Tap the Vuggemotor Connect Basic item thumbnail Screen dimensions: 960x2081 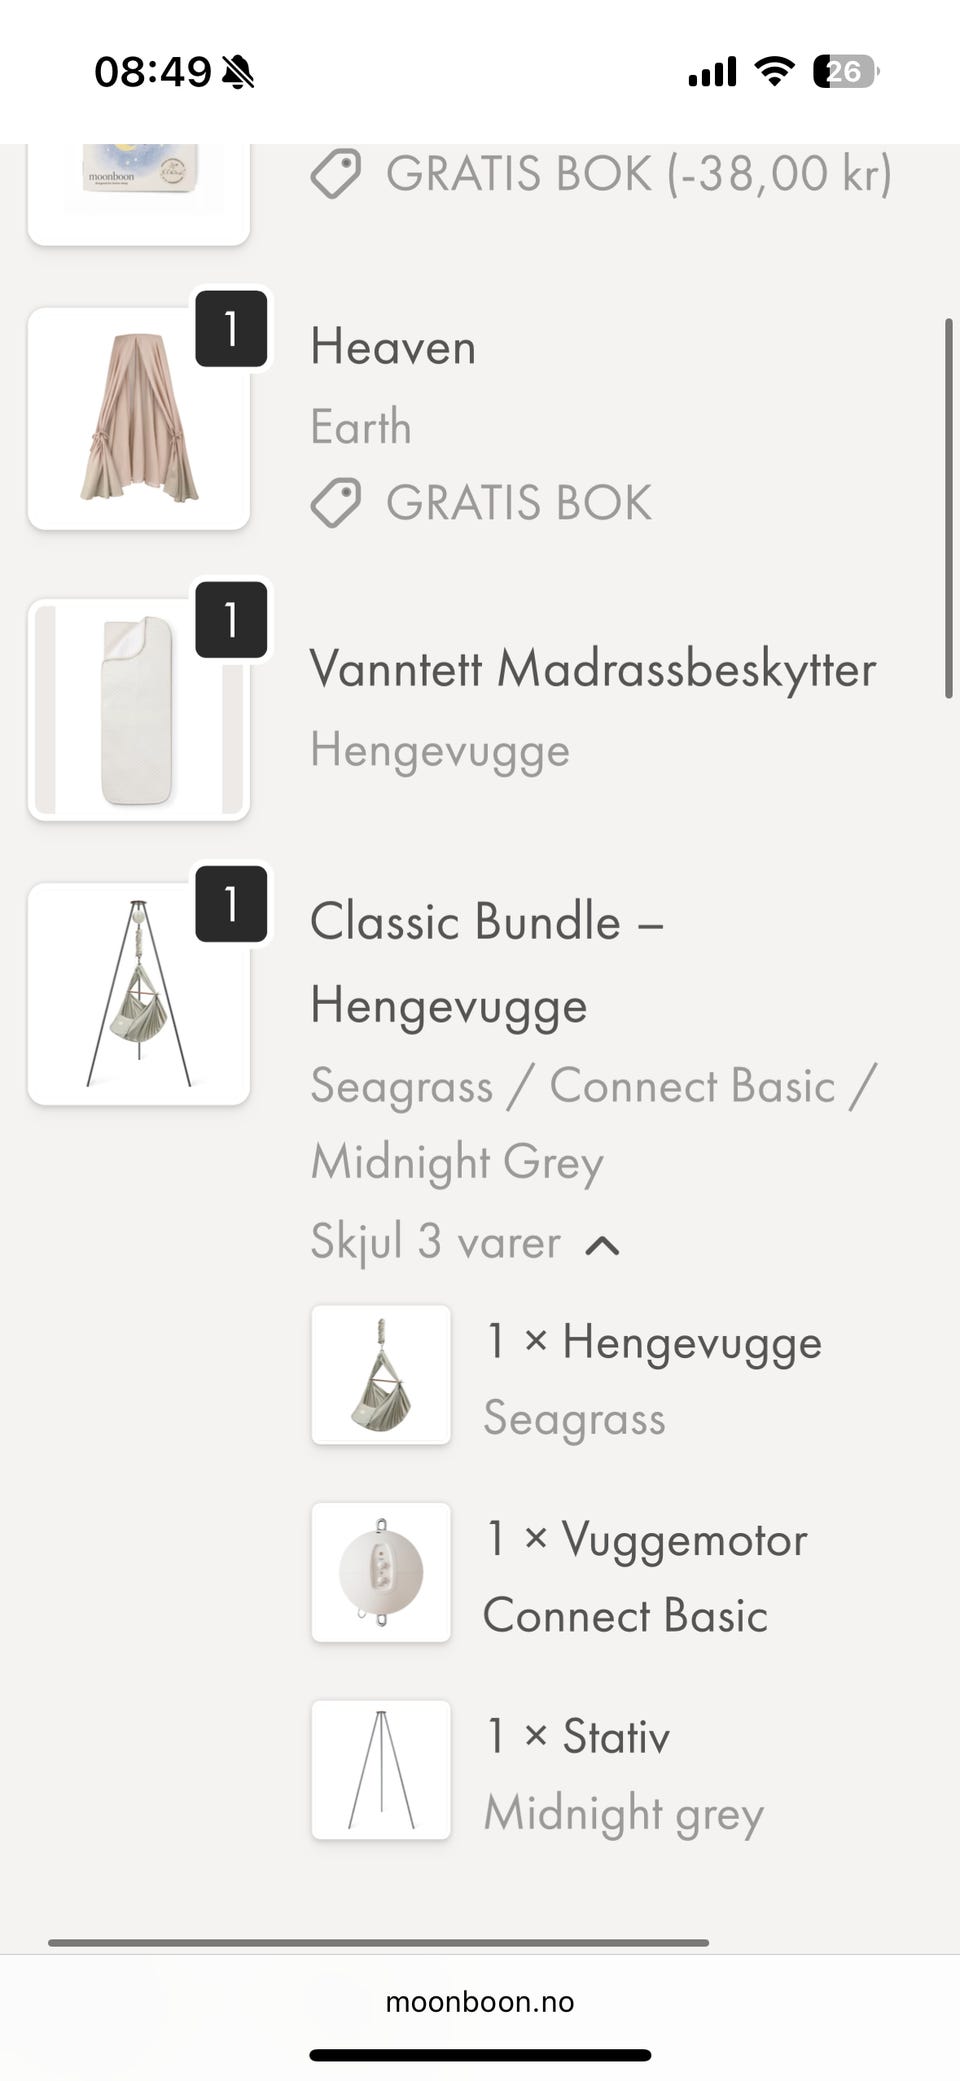[381, 1572]
